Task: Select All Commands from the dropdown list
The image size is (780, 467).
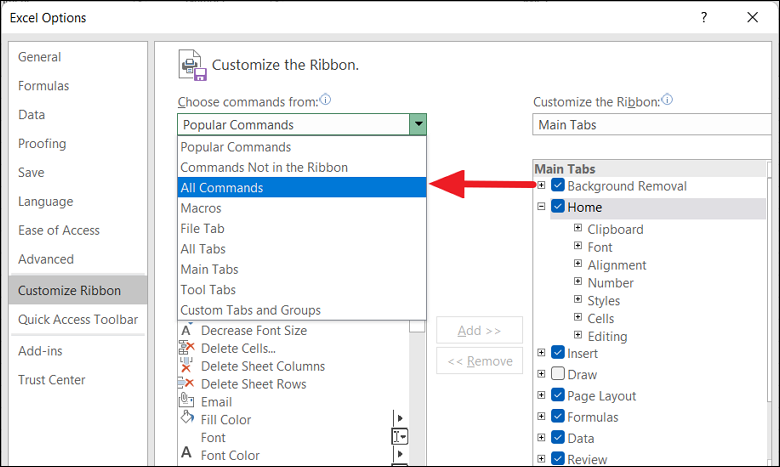Action: pyautogui.click(x=302, y=187)
